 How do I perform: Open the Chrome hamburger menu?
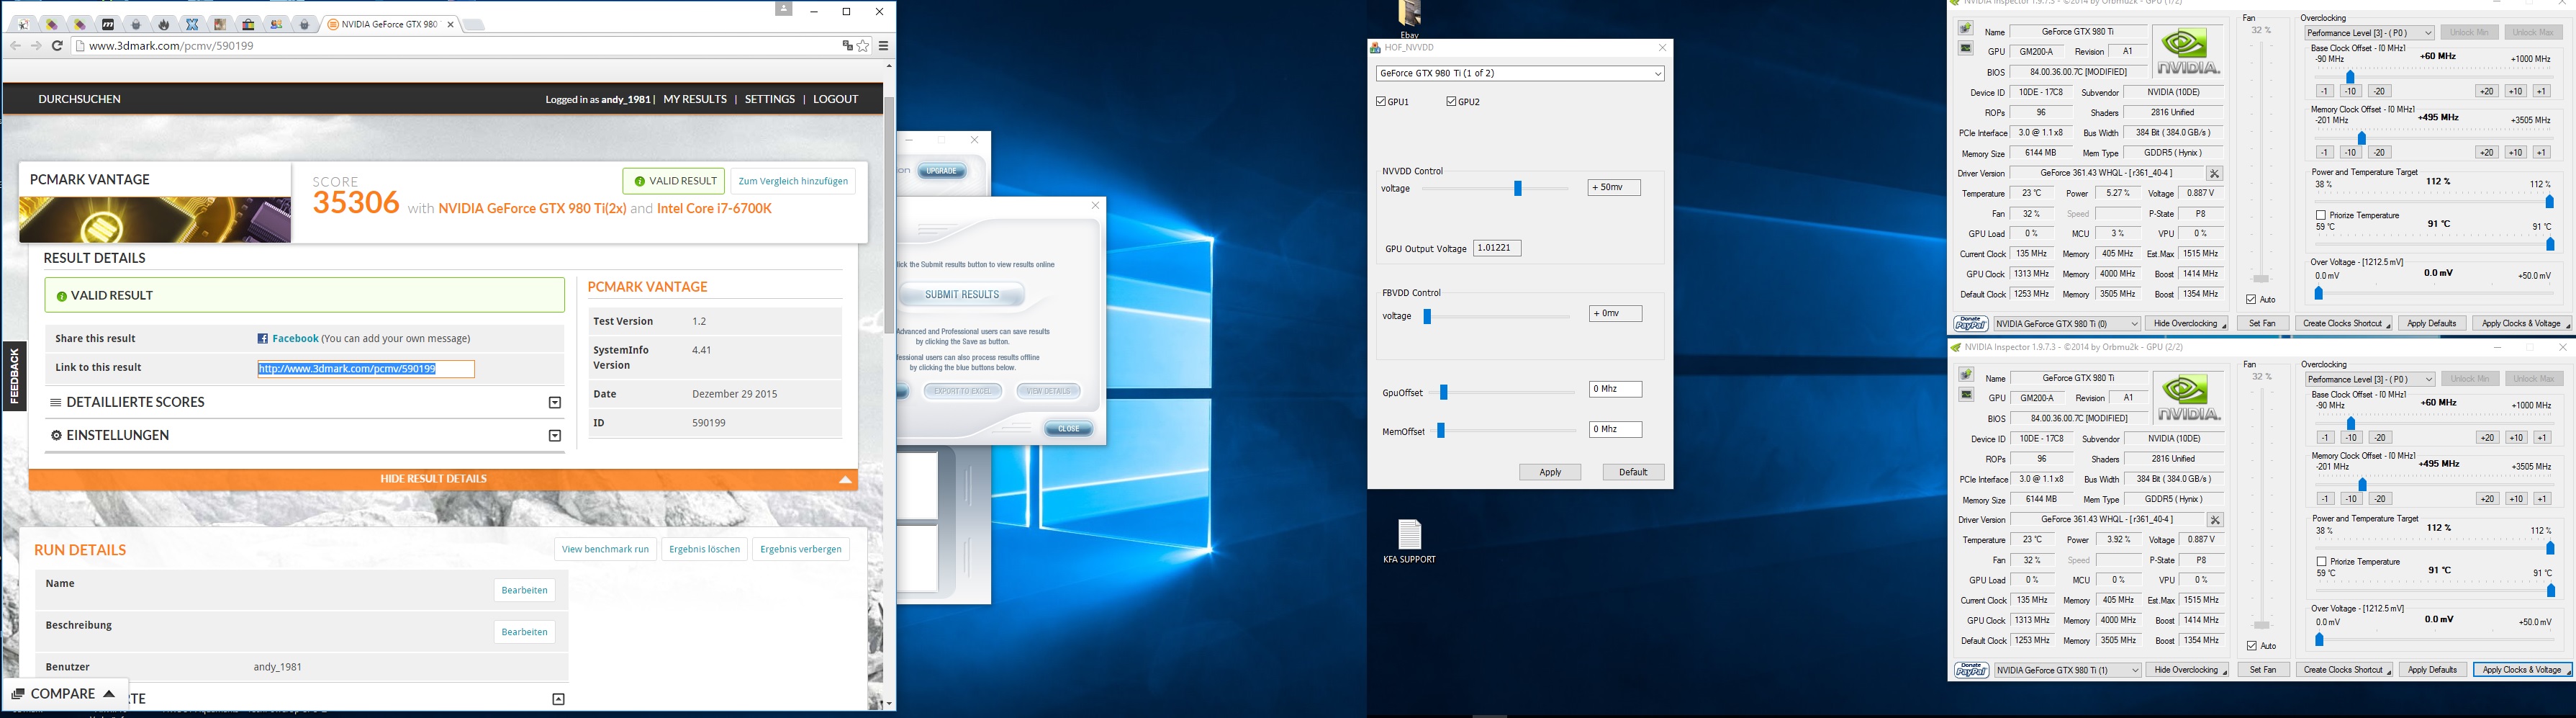tap(883, 46)
